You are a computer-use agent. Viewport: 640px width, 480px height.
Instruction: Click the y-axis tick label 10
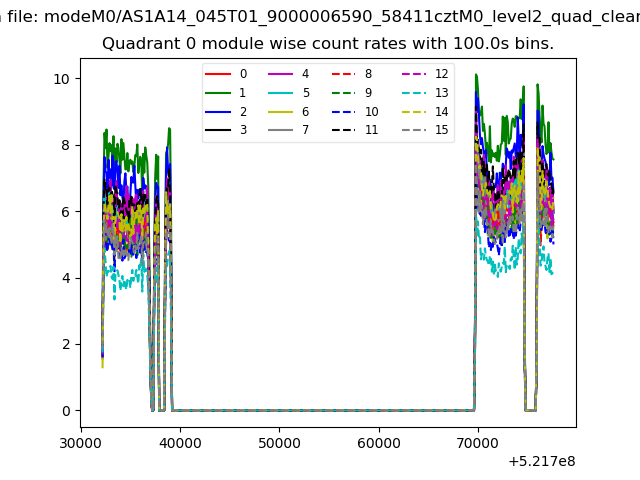62,79
